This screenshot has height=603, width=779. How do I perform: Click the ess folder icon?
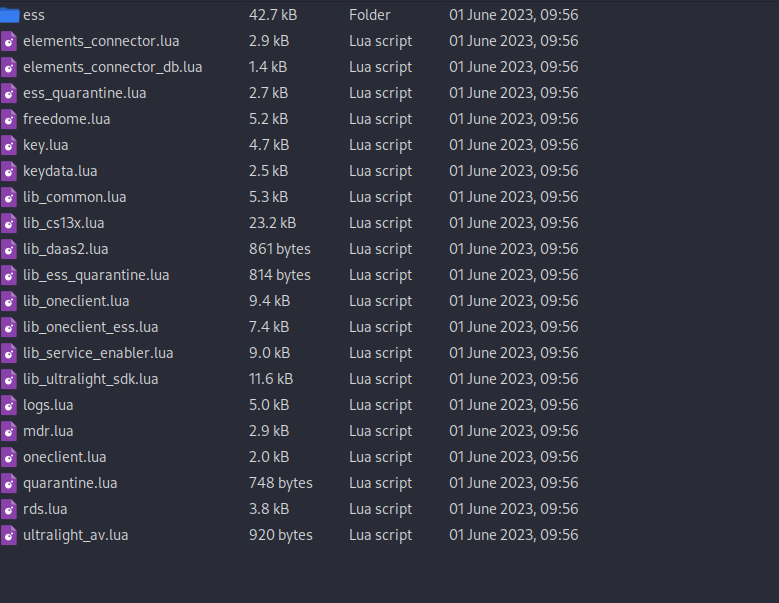point(9,15)
